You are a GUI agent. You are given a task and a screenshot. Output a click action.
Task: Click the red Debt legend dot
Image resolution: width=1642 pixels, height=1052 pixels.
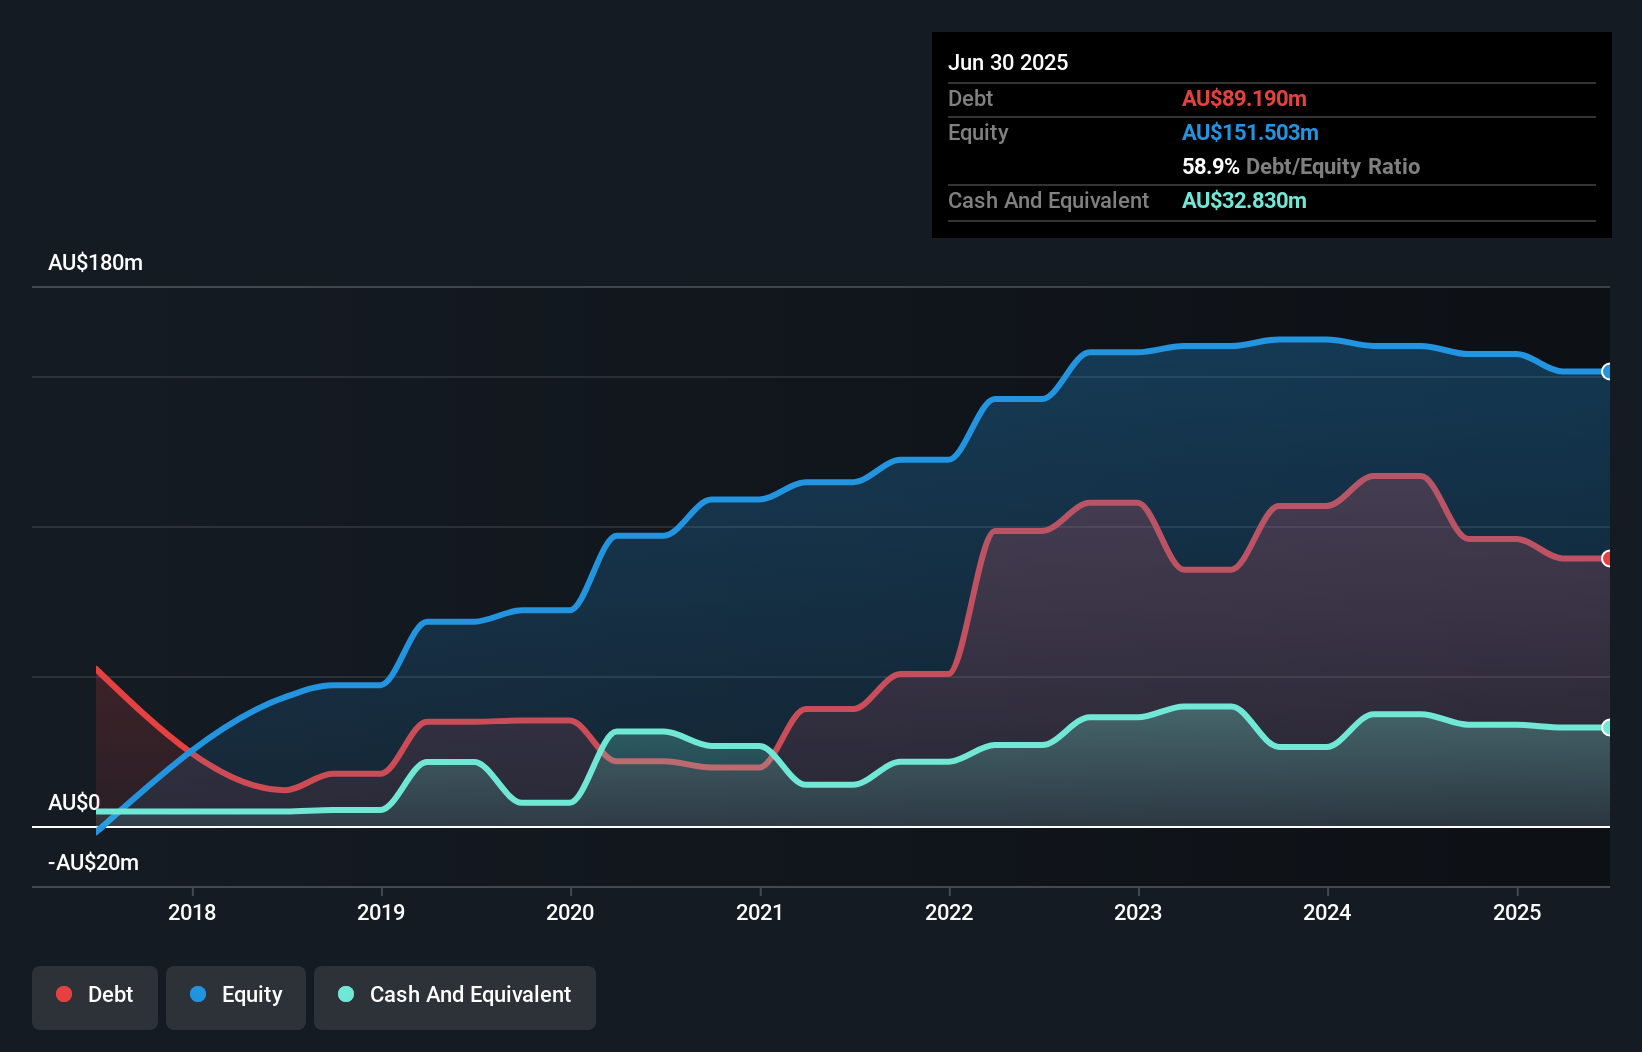pos(64,994)
